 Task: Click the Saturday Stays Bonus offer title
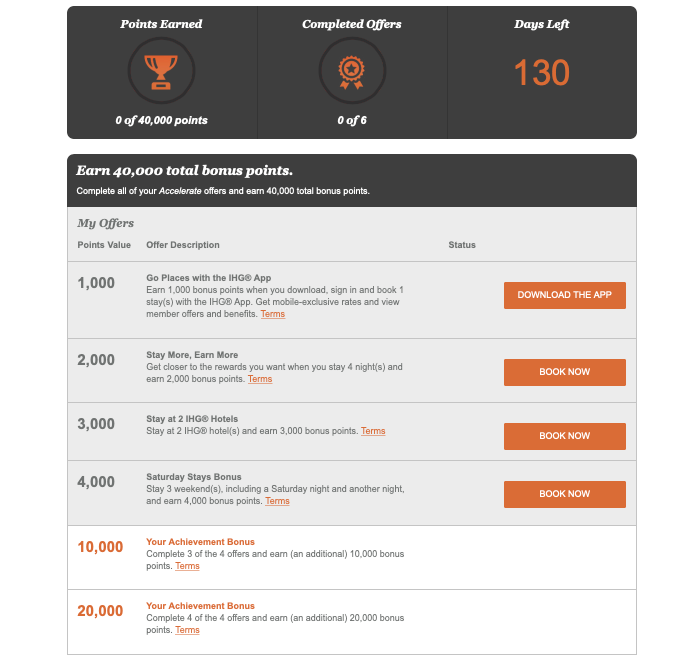pyautogui.click(x=193, y=477)
